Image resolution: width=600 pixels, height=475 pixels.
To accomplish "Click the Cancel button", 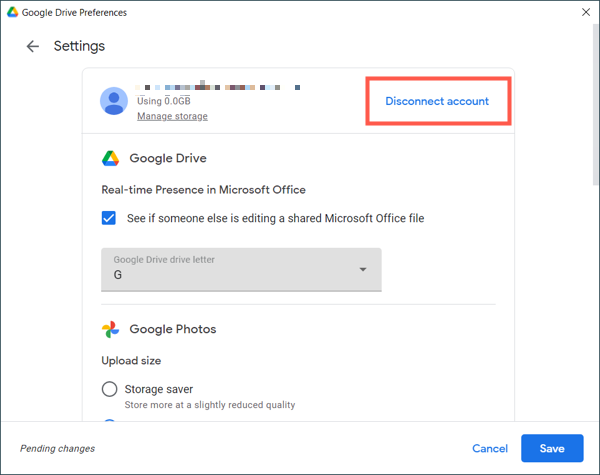I will [490, 449].
